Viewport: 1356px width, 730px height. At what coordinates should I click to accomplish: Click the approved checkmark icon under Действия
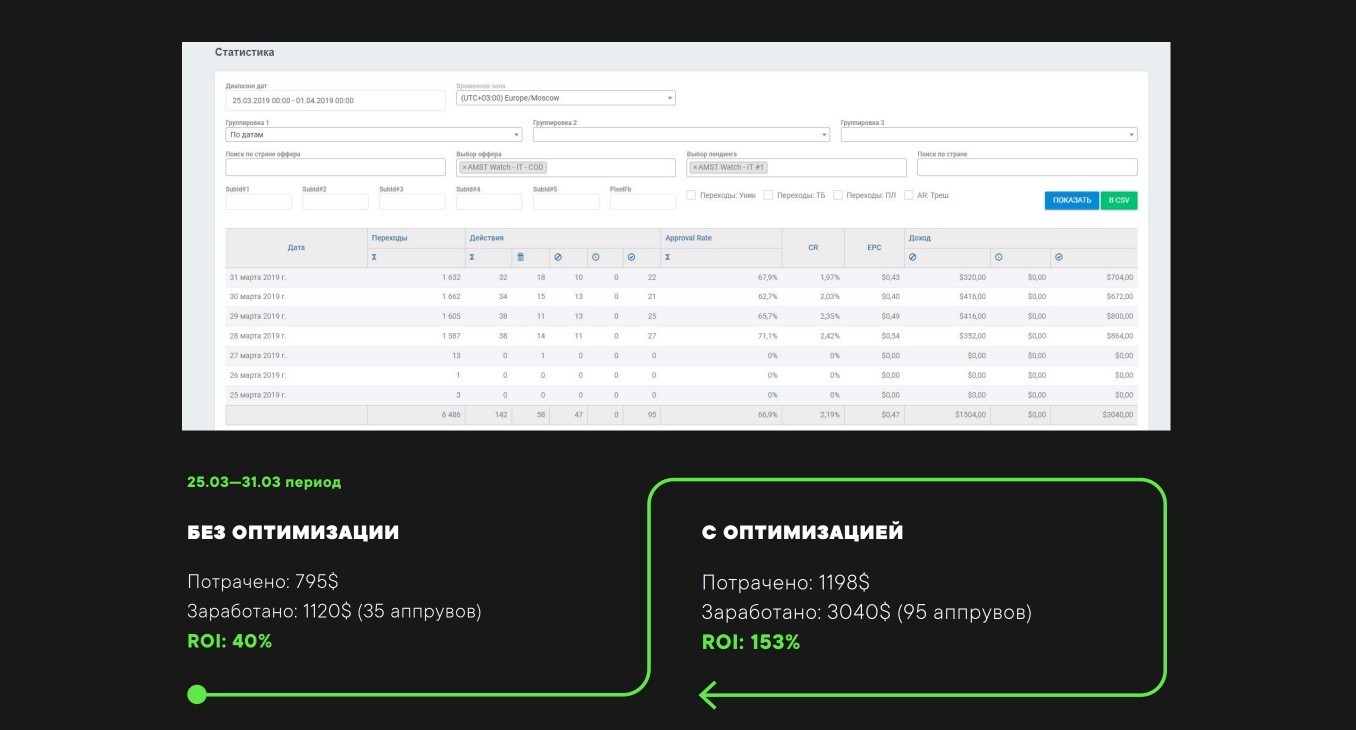click(631, 257)
